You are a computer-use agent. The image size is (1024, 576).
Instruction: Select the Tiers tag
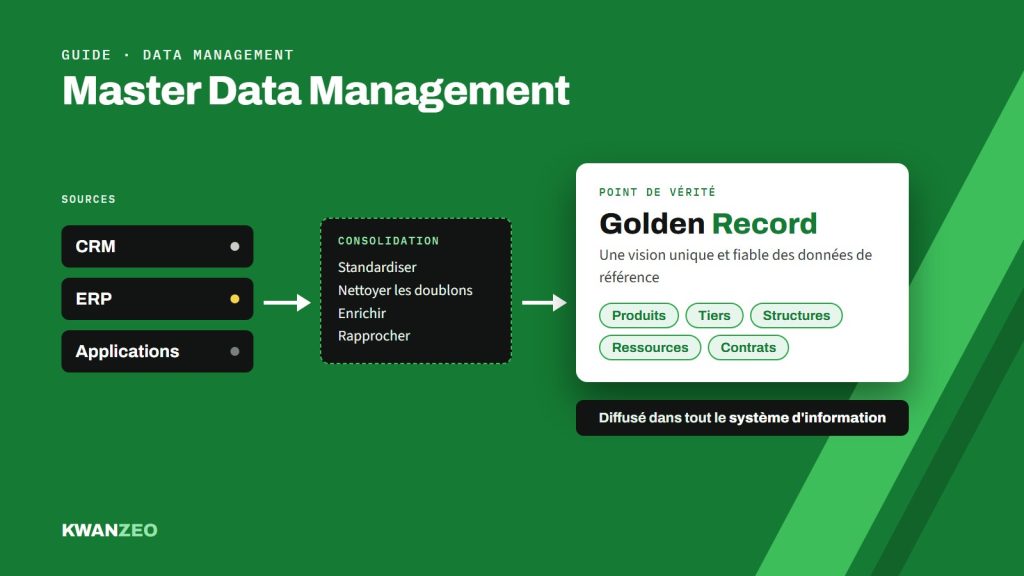click(x=714, y=315)
